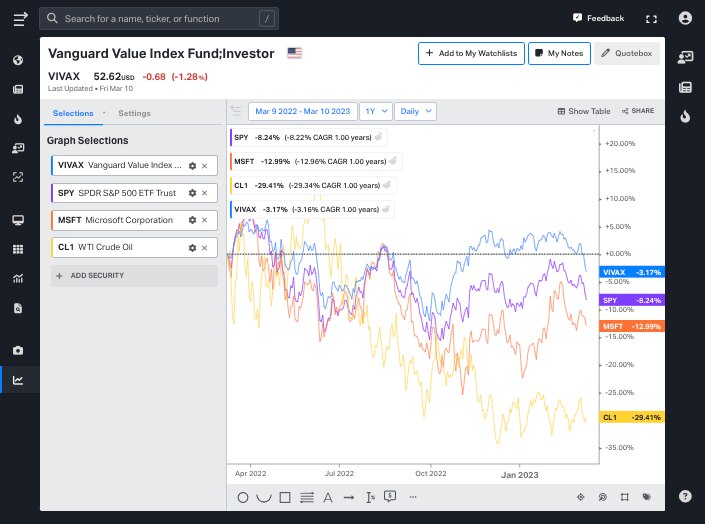Viewport: 705px width, 524px height.
Task: Switch to the Selections tab
Action: coord(73,114)
